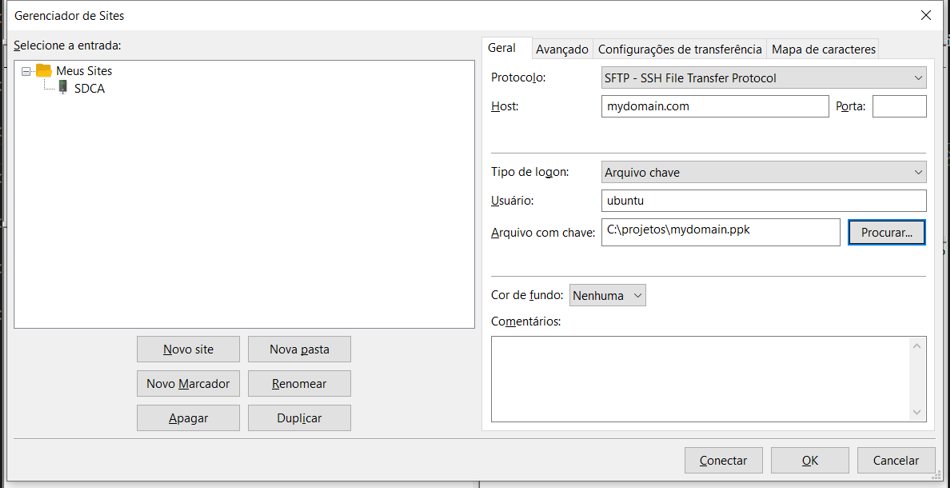Open Configurações de transferência tab

pos(680,50)
